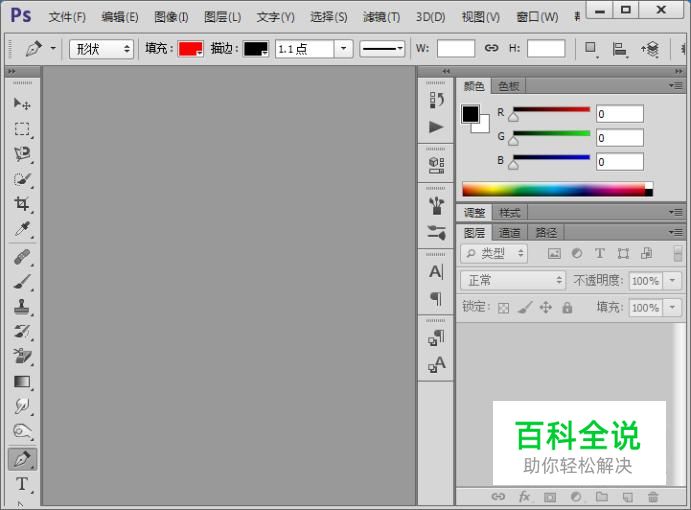This screenshot has width=691, height=510.
Task: Open the 不透明度 opacity dropdown arrow
Action: pos(672,281)
